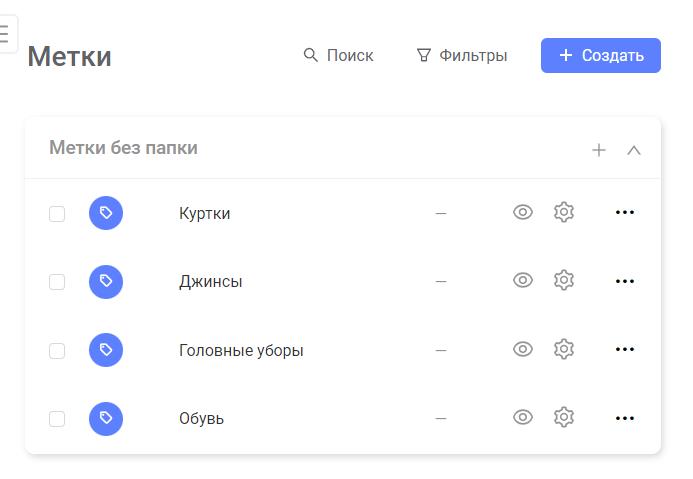
Task: Open three-dot menu for Джинсы row
Action: click(625, 281)
